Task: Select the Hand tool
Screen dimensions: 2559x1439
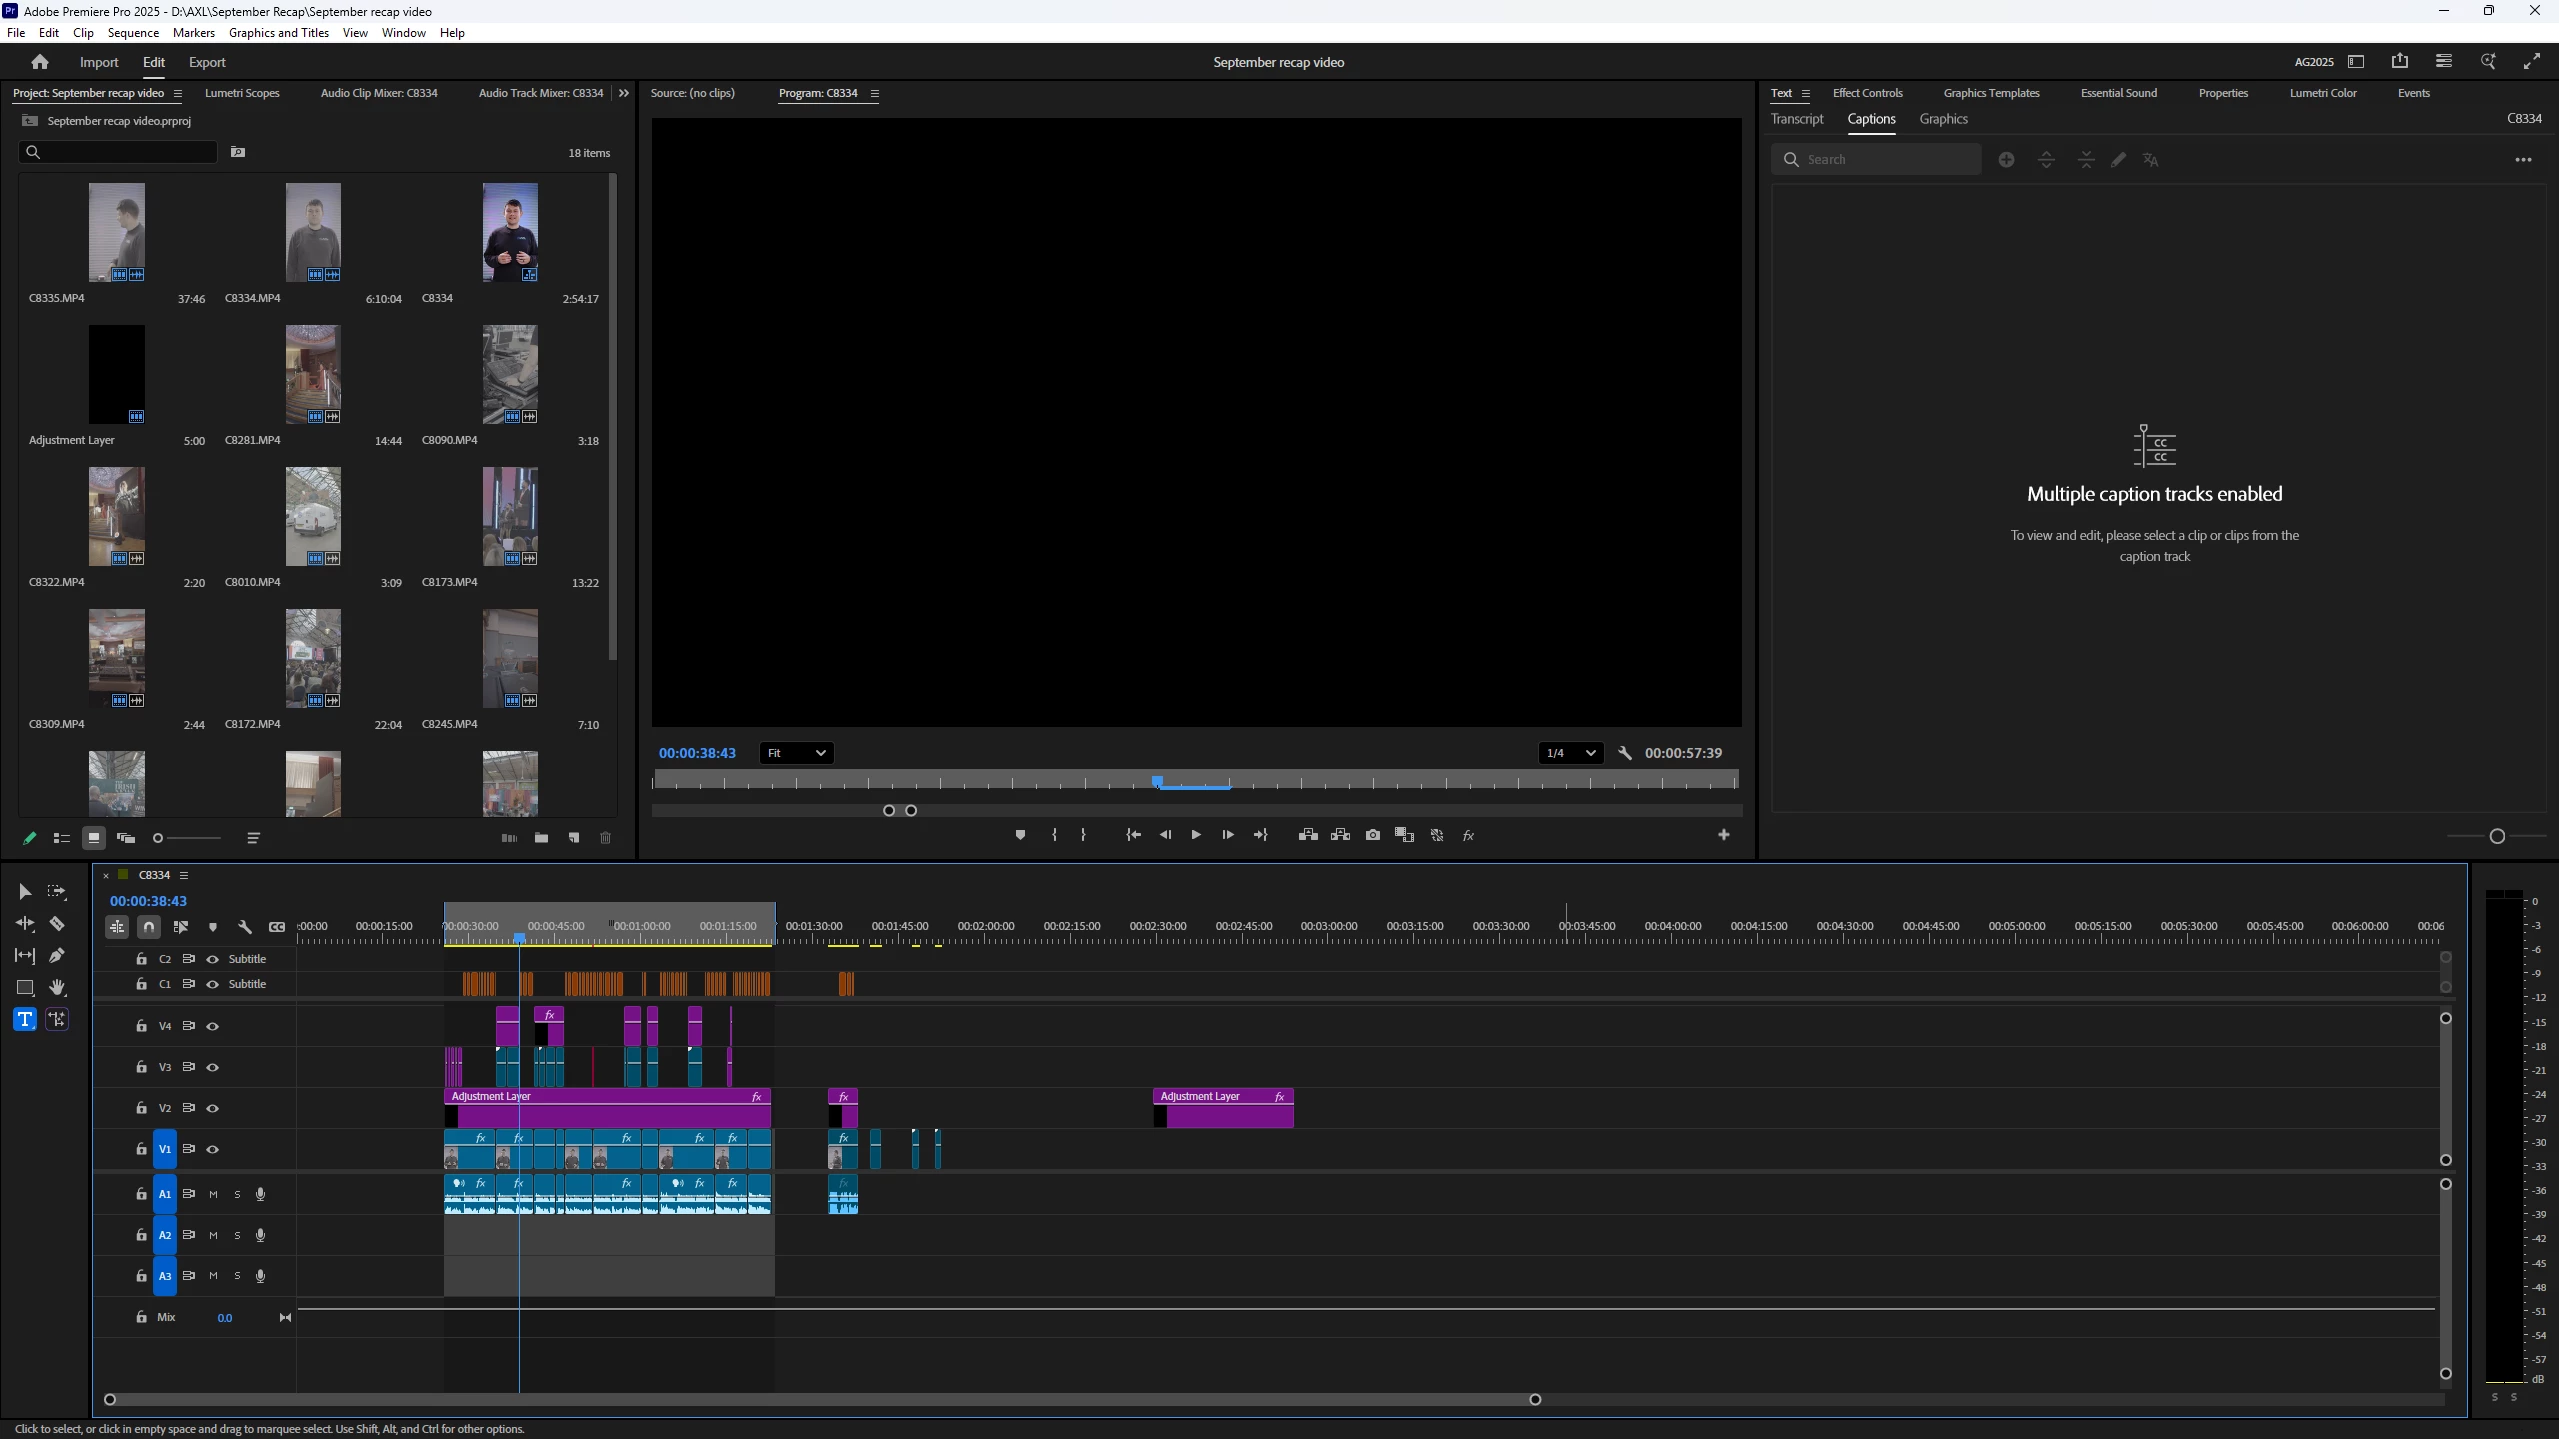Action: coord(57,988)
